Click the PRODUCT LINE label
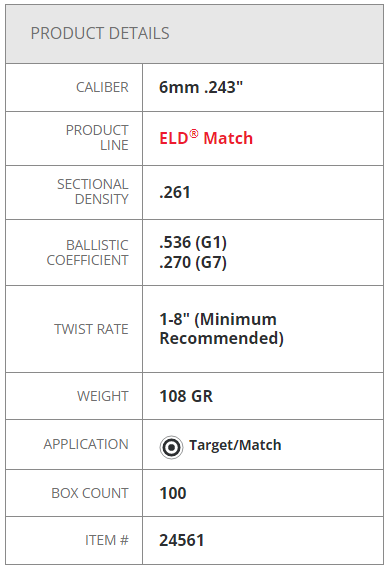The height and width of the screenshot is (568, 388). [97, 138]
